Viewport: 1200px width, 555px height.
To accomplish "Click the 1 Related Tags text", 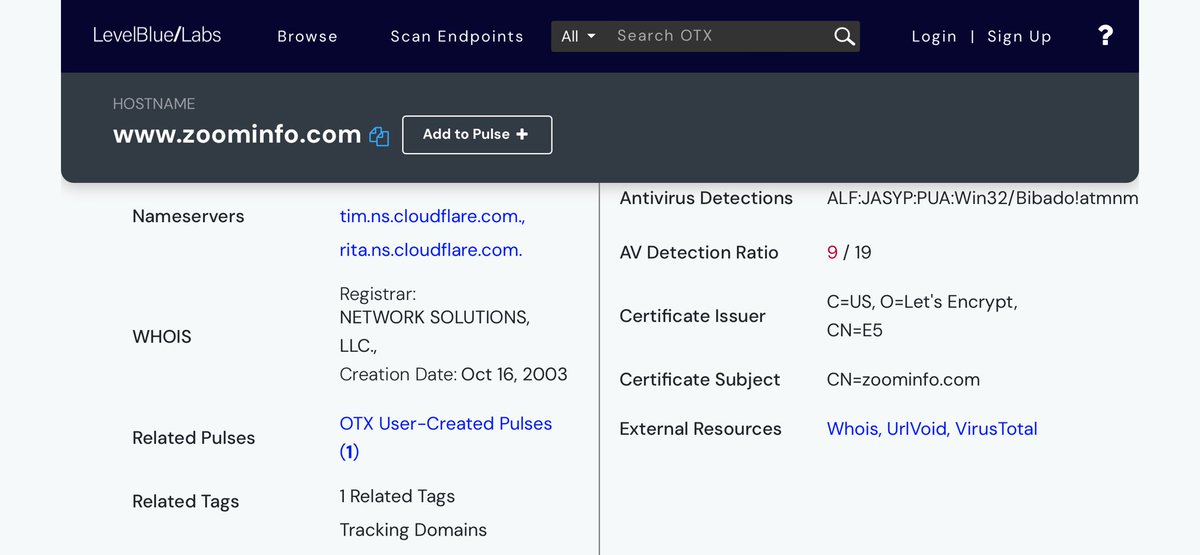I will click(x=397, y=496).
